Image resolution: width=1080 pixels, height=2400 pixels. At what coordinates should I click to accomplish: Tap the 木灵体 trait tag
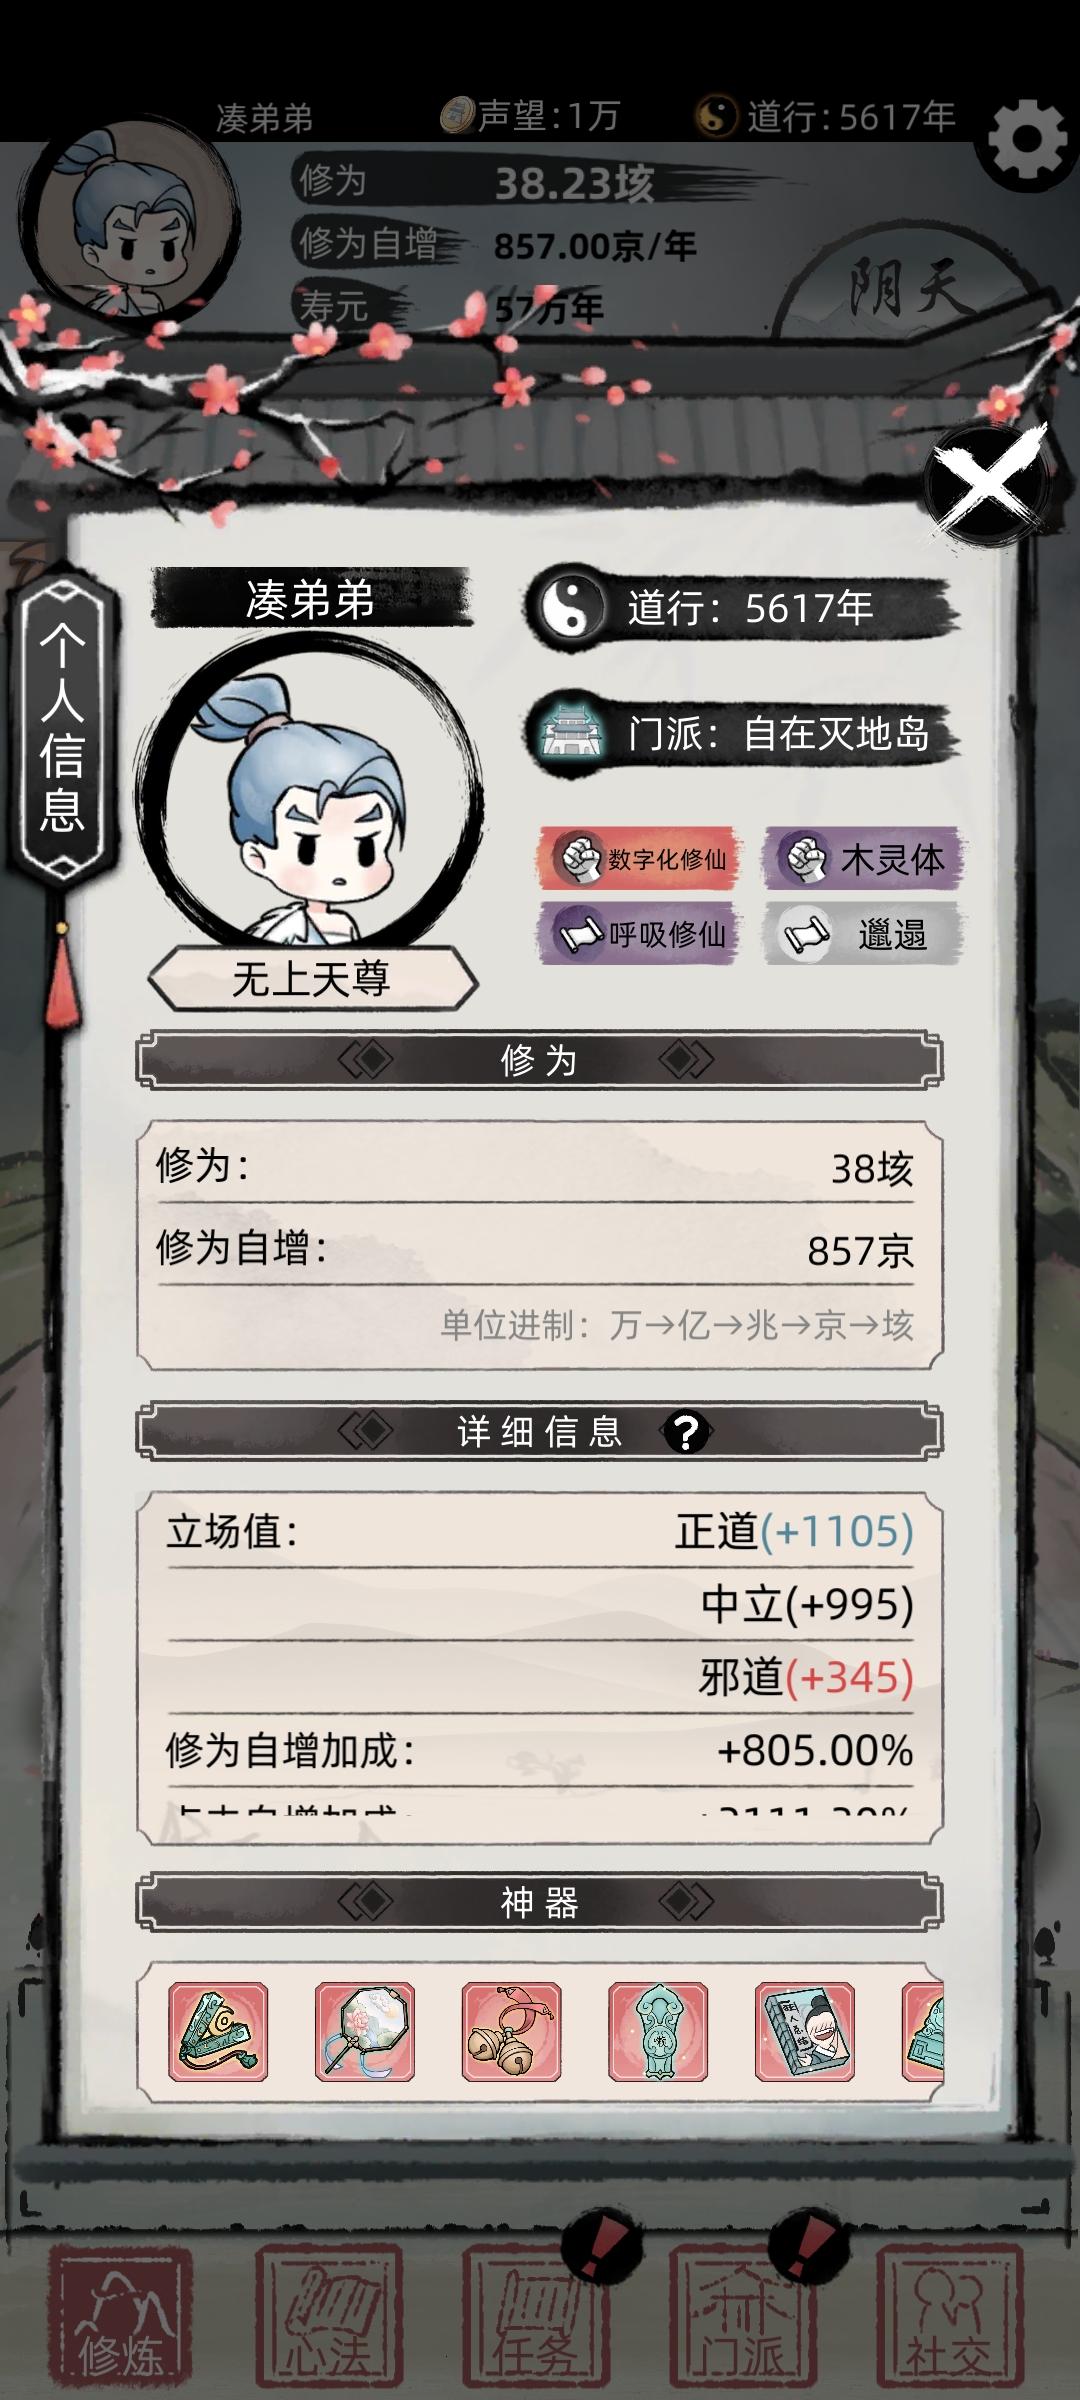click(865, 858)
